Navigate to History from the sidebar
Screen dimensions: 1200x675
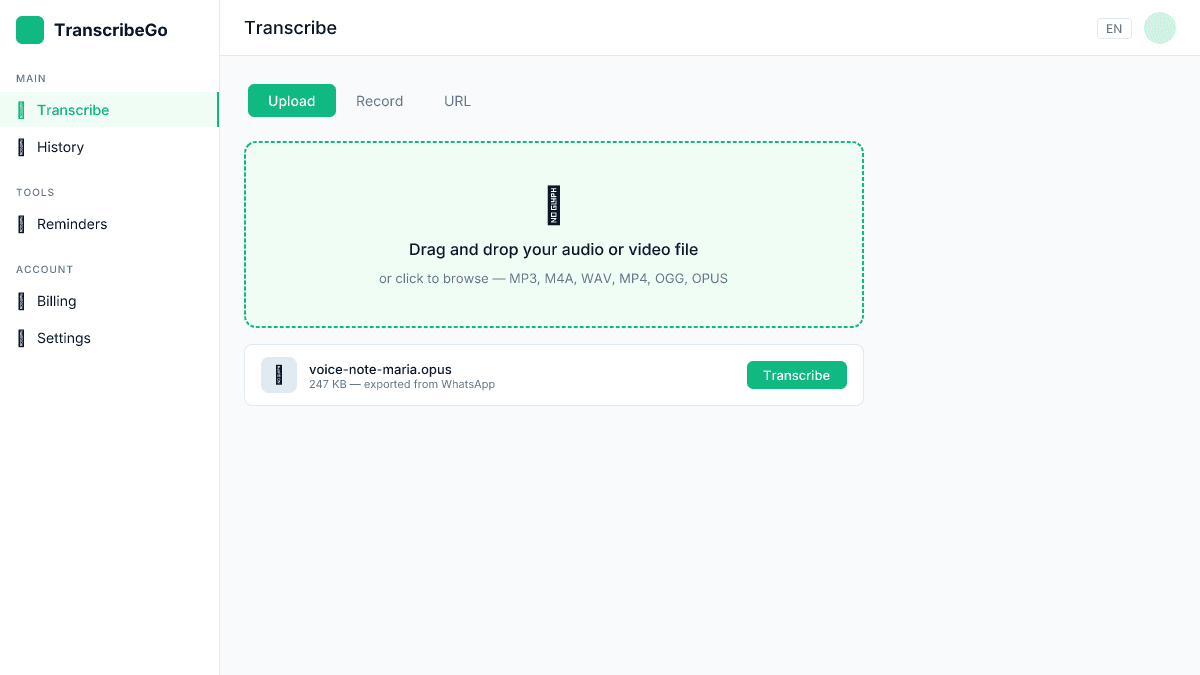(61, 147)
